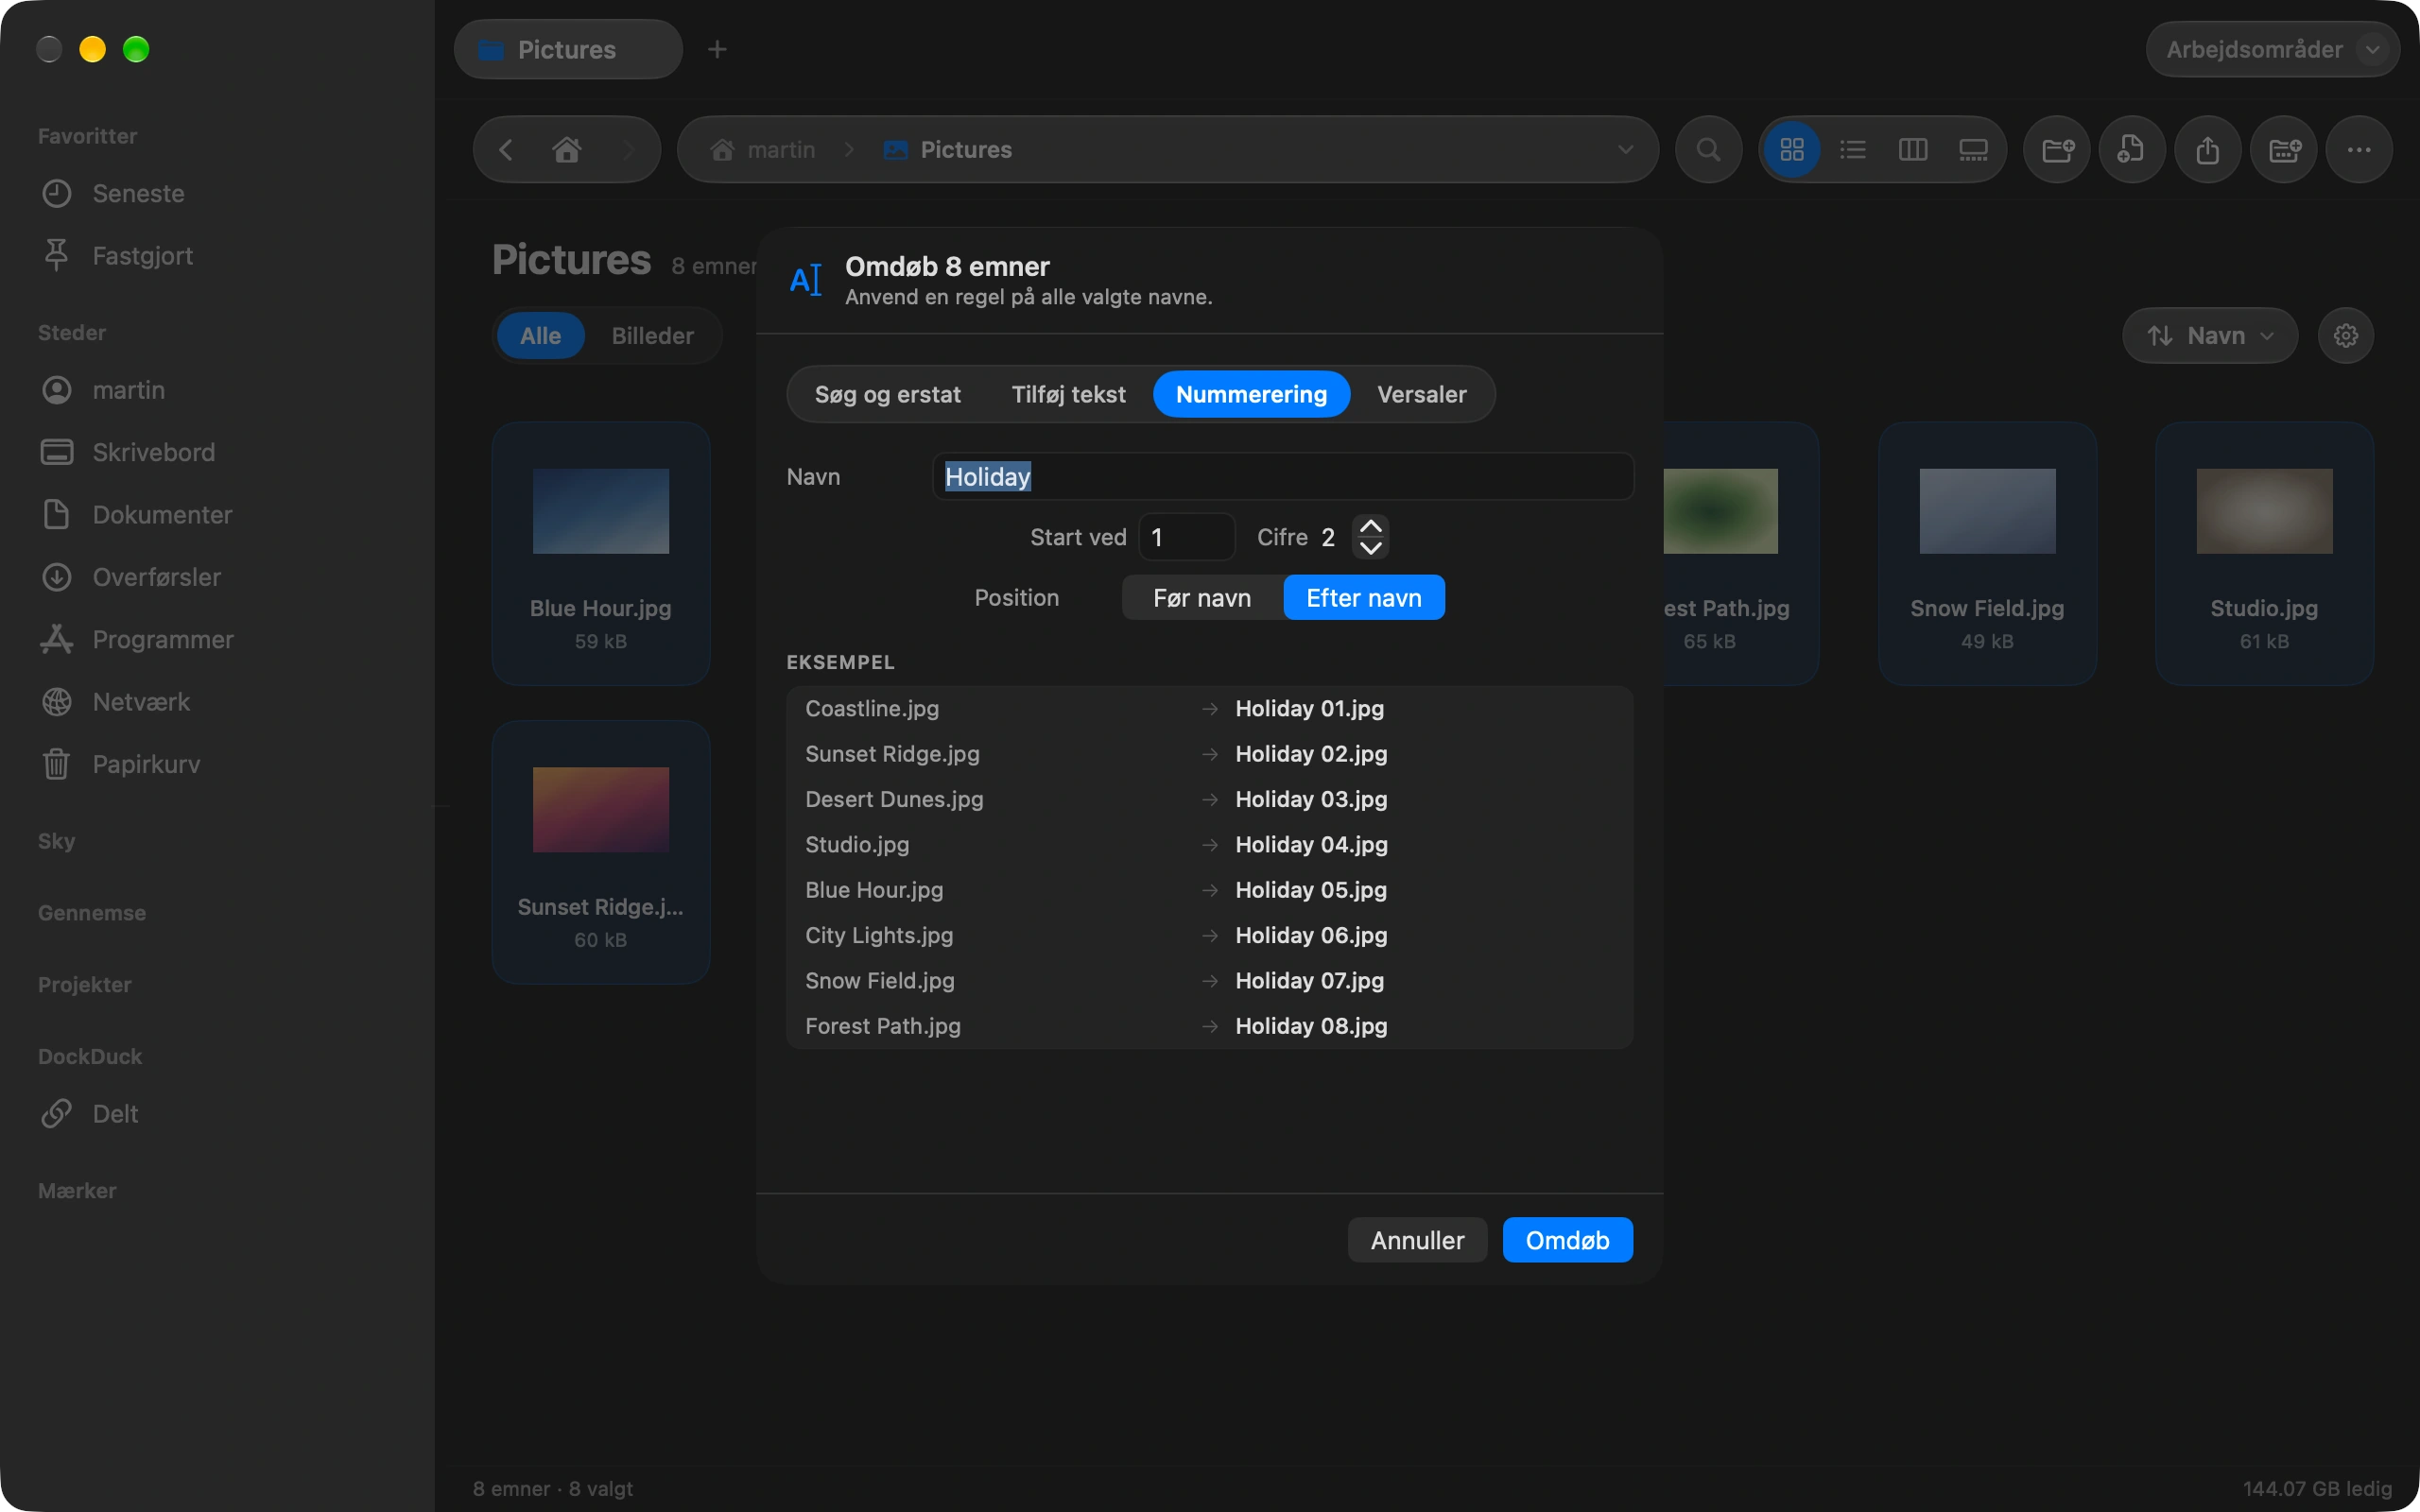Screen dimensions: 2420x1512
Task: Switch to column view
Action: 1913,150
